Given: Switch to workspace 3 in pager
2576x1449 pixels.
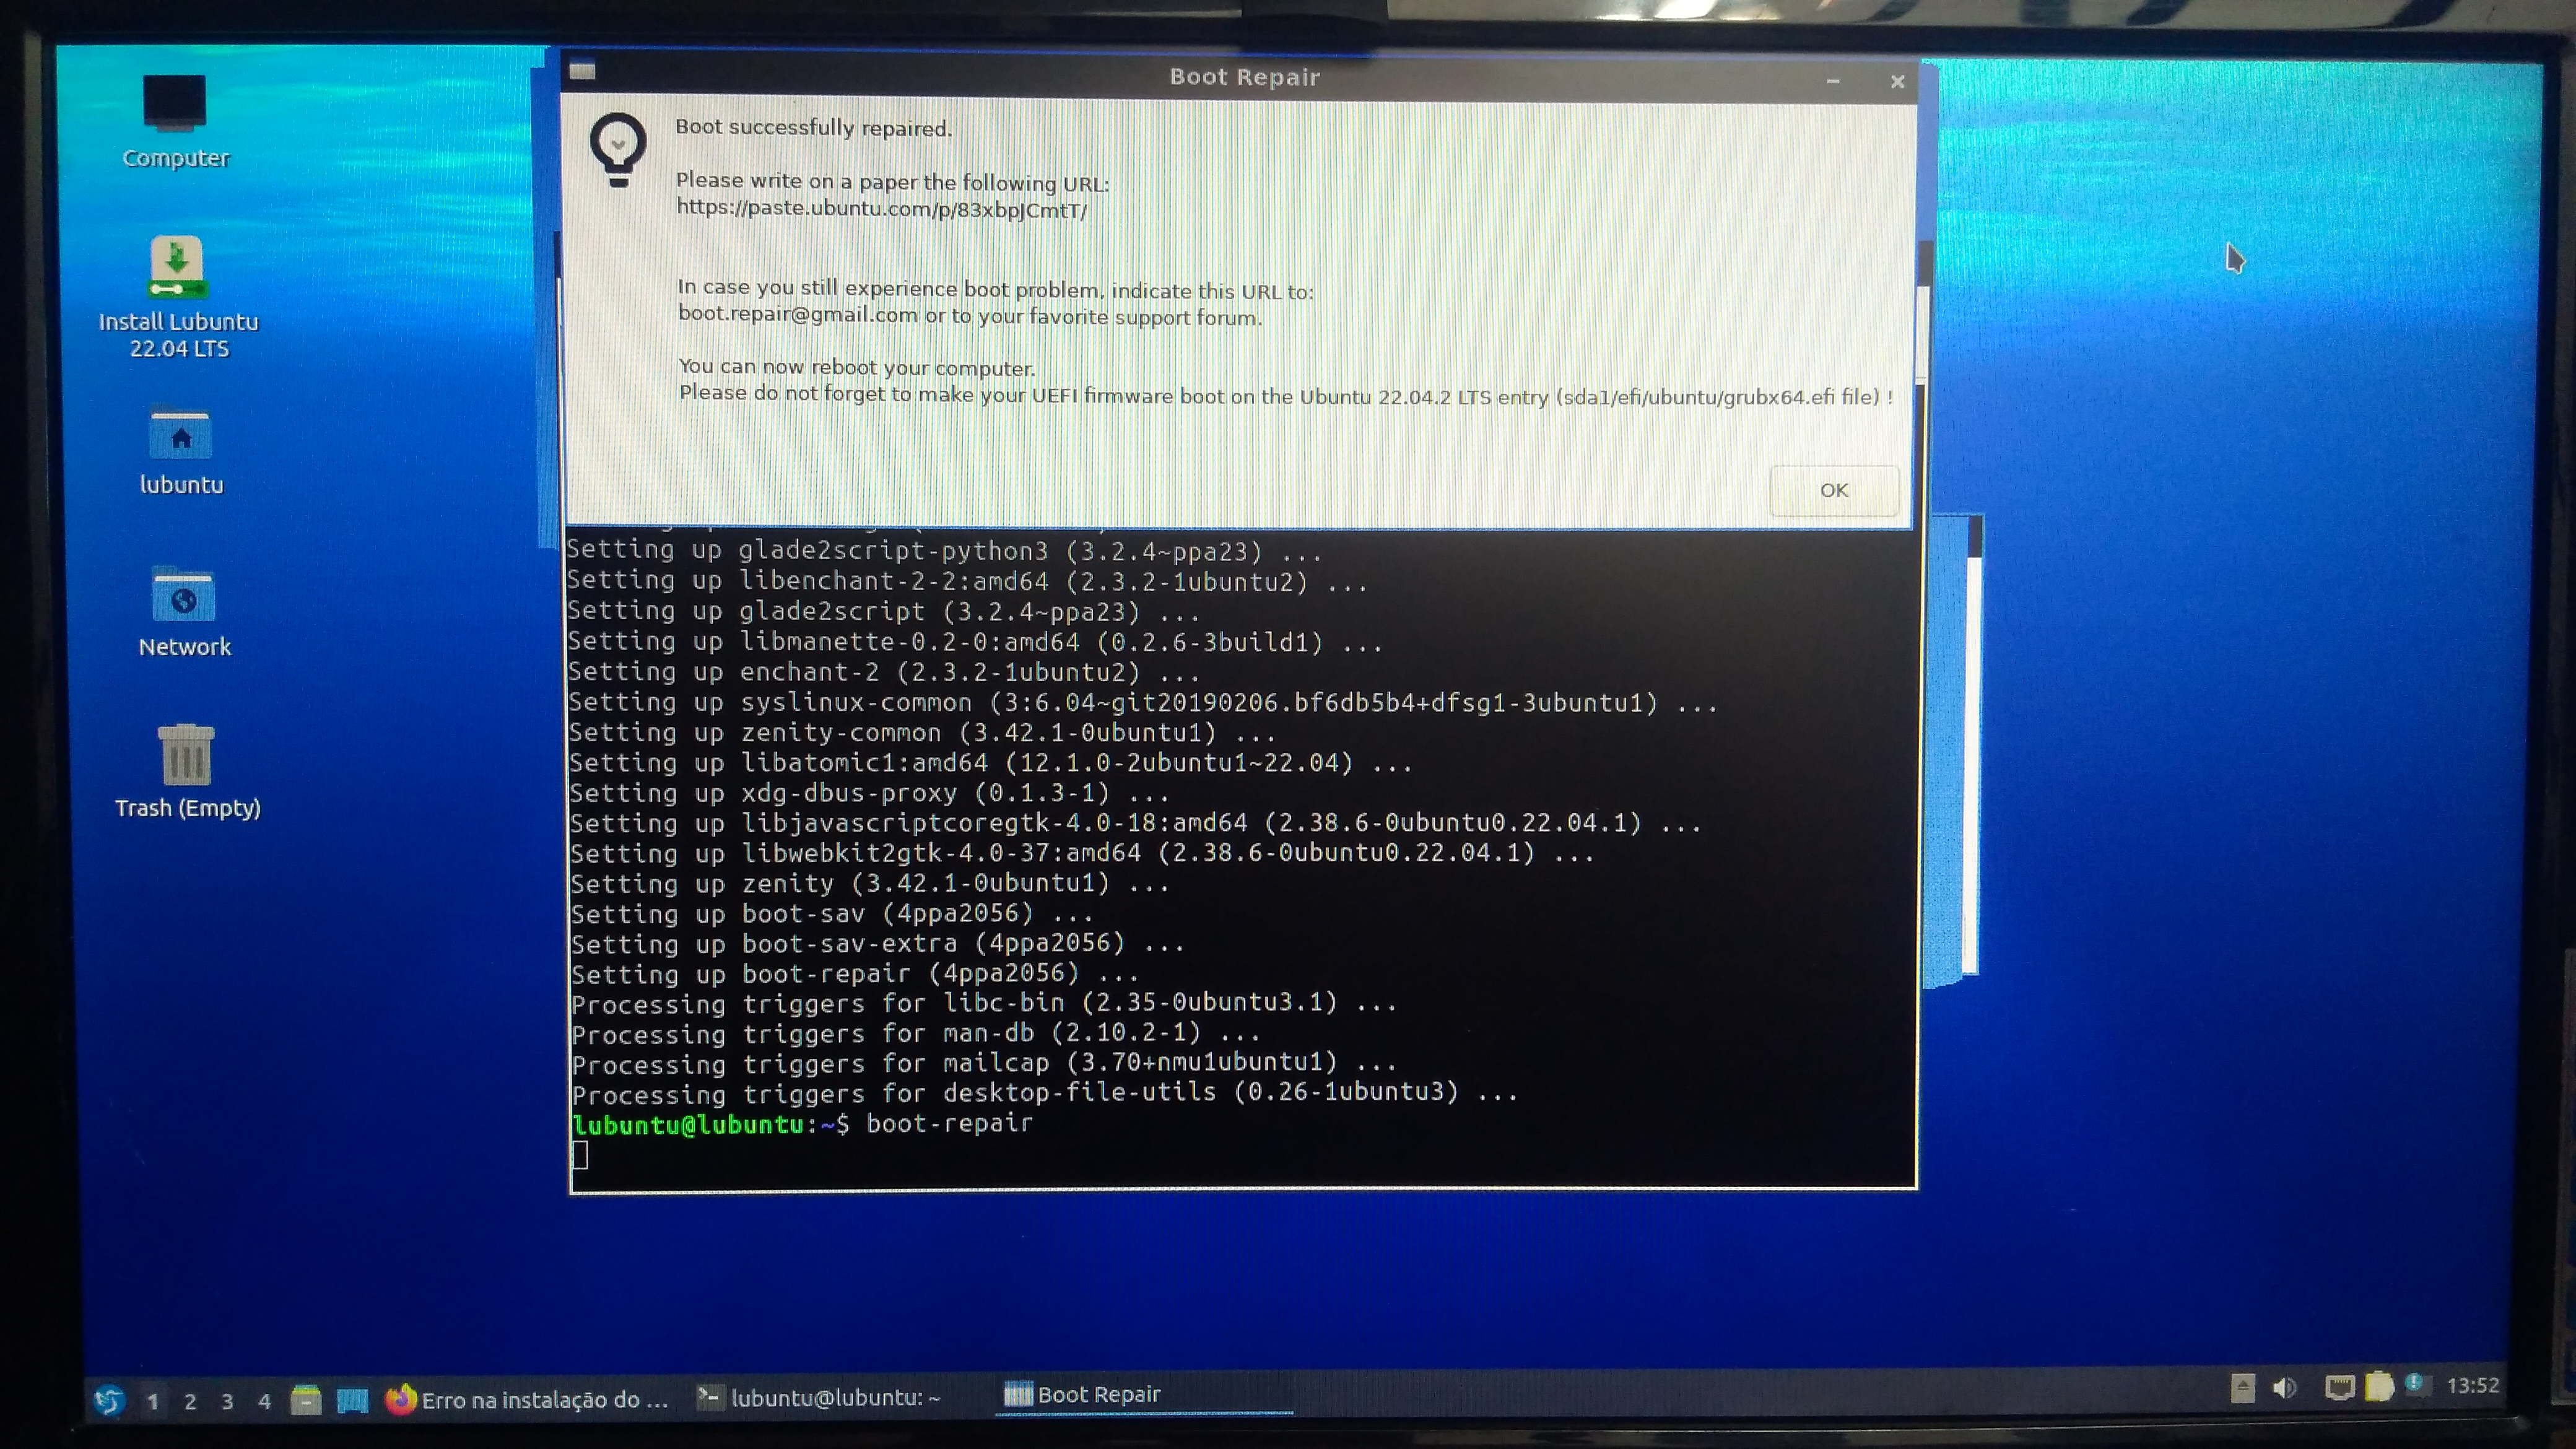Looking at the screenshot, I should 227,1401.
